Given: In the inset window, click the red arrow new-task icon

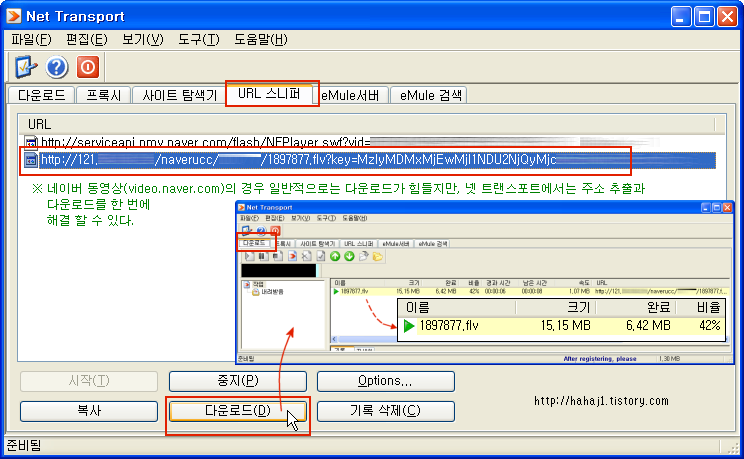Looking at the screenshot, I should [292, 256].
